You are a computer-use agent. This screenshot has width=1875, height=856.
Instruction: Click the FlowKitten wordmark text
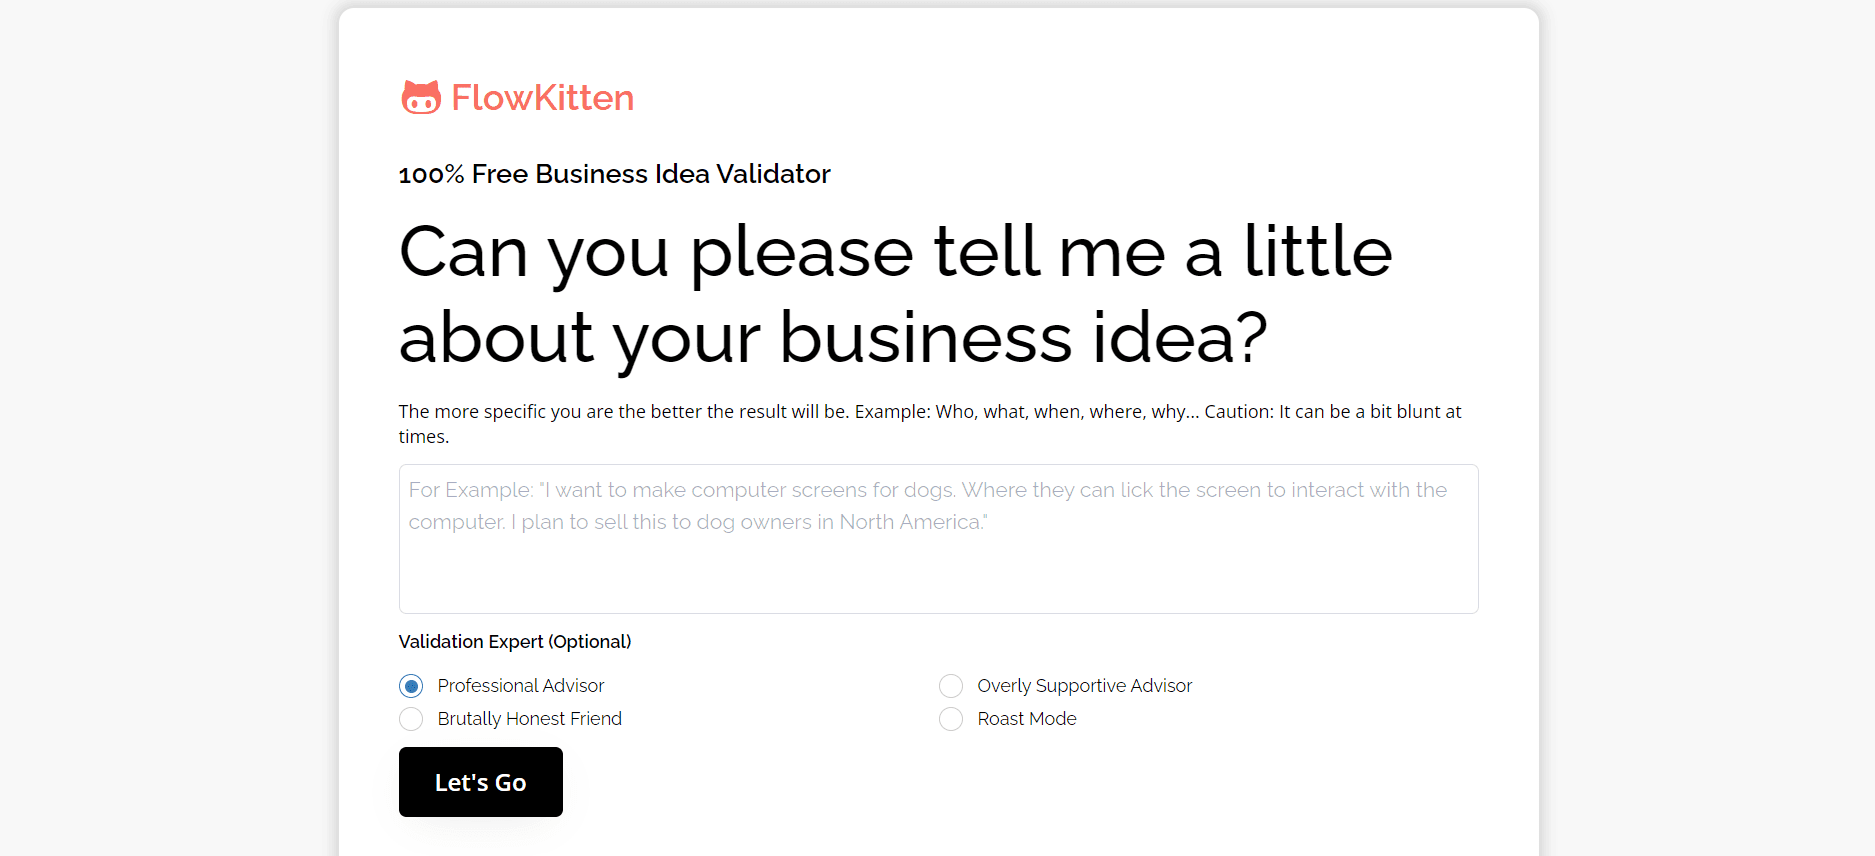[x=543, y=96]
